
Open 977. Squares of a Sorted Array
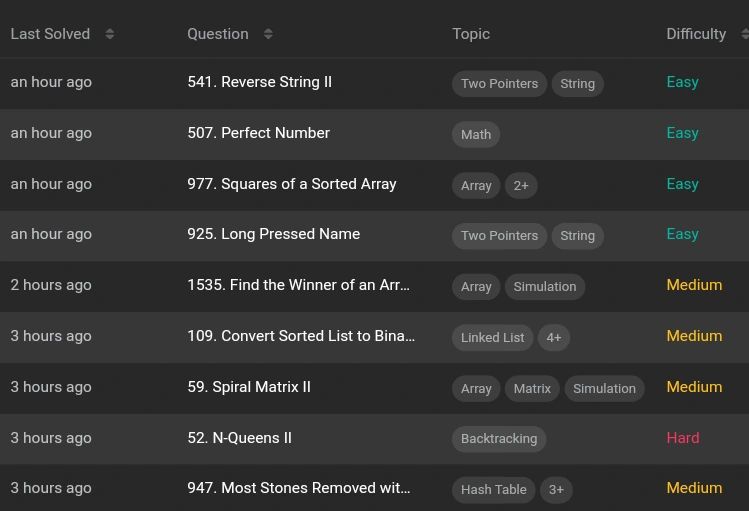click(x=292, y=184)
